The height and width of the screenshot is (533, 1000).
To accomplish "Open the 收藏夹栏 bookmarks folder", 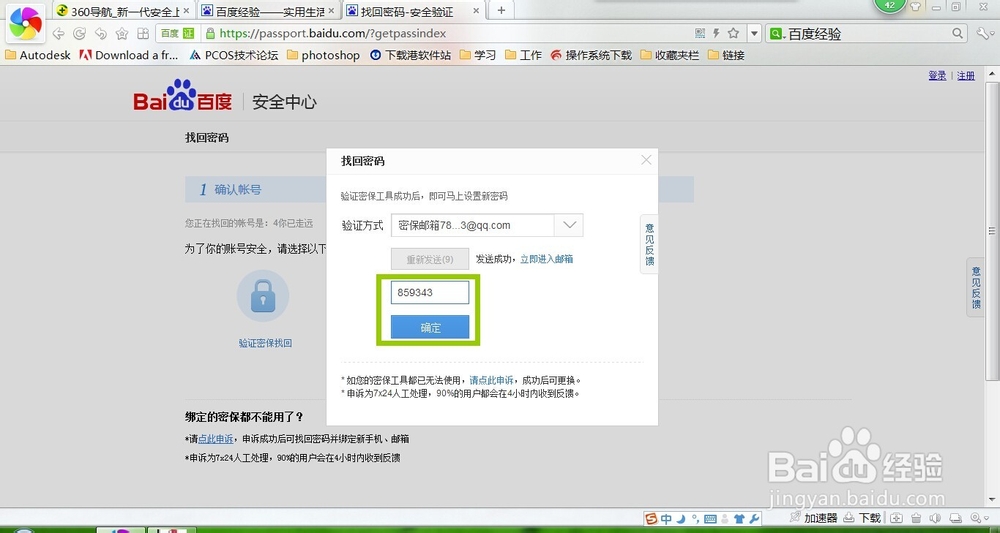I will 670,55.
